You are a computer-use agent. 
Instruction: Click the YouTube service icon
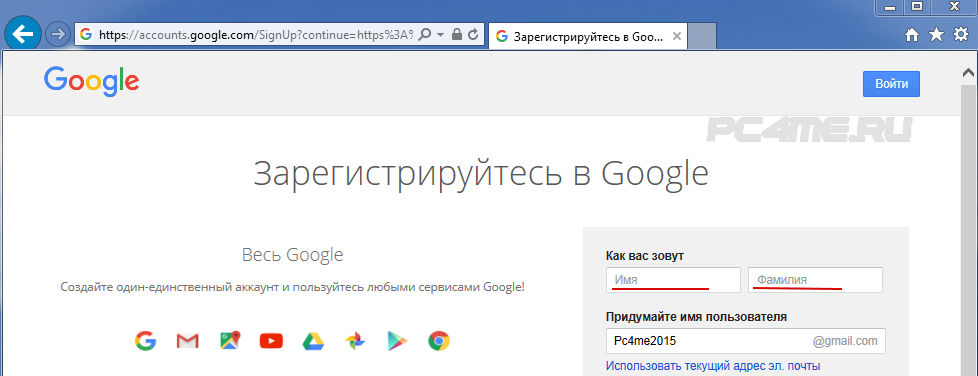tap(271, 341)
